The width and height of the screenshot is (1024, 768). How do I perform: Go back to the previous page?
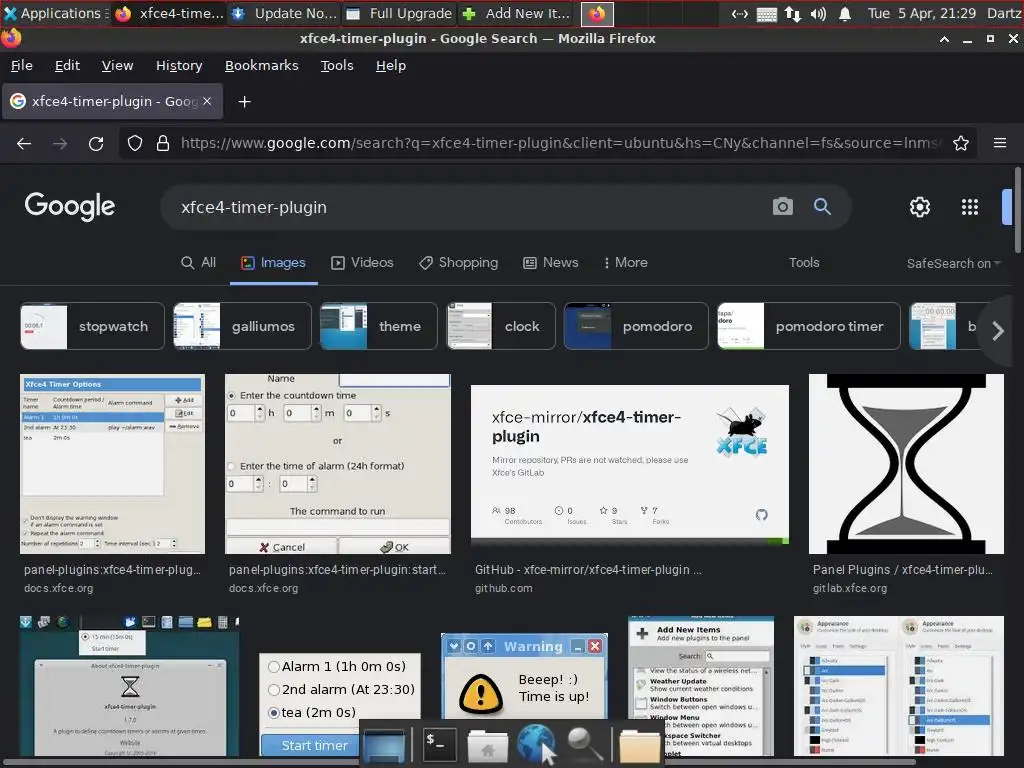[x=24, y=144]
